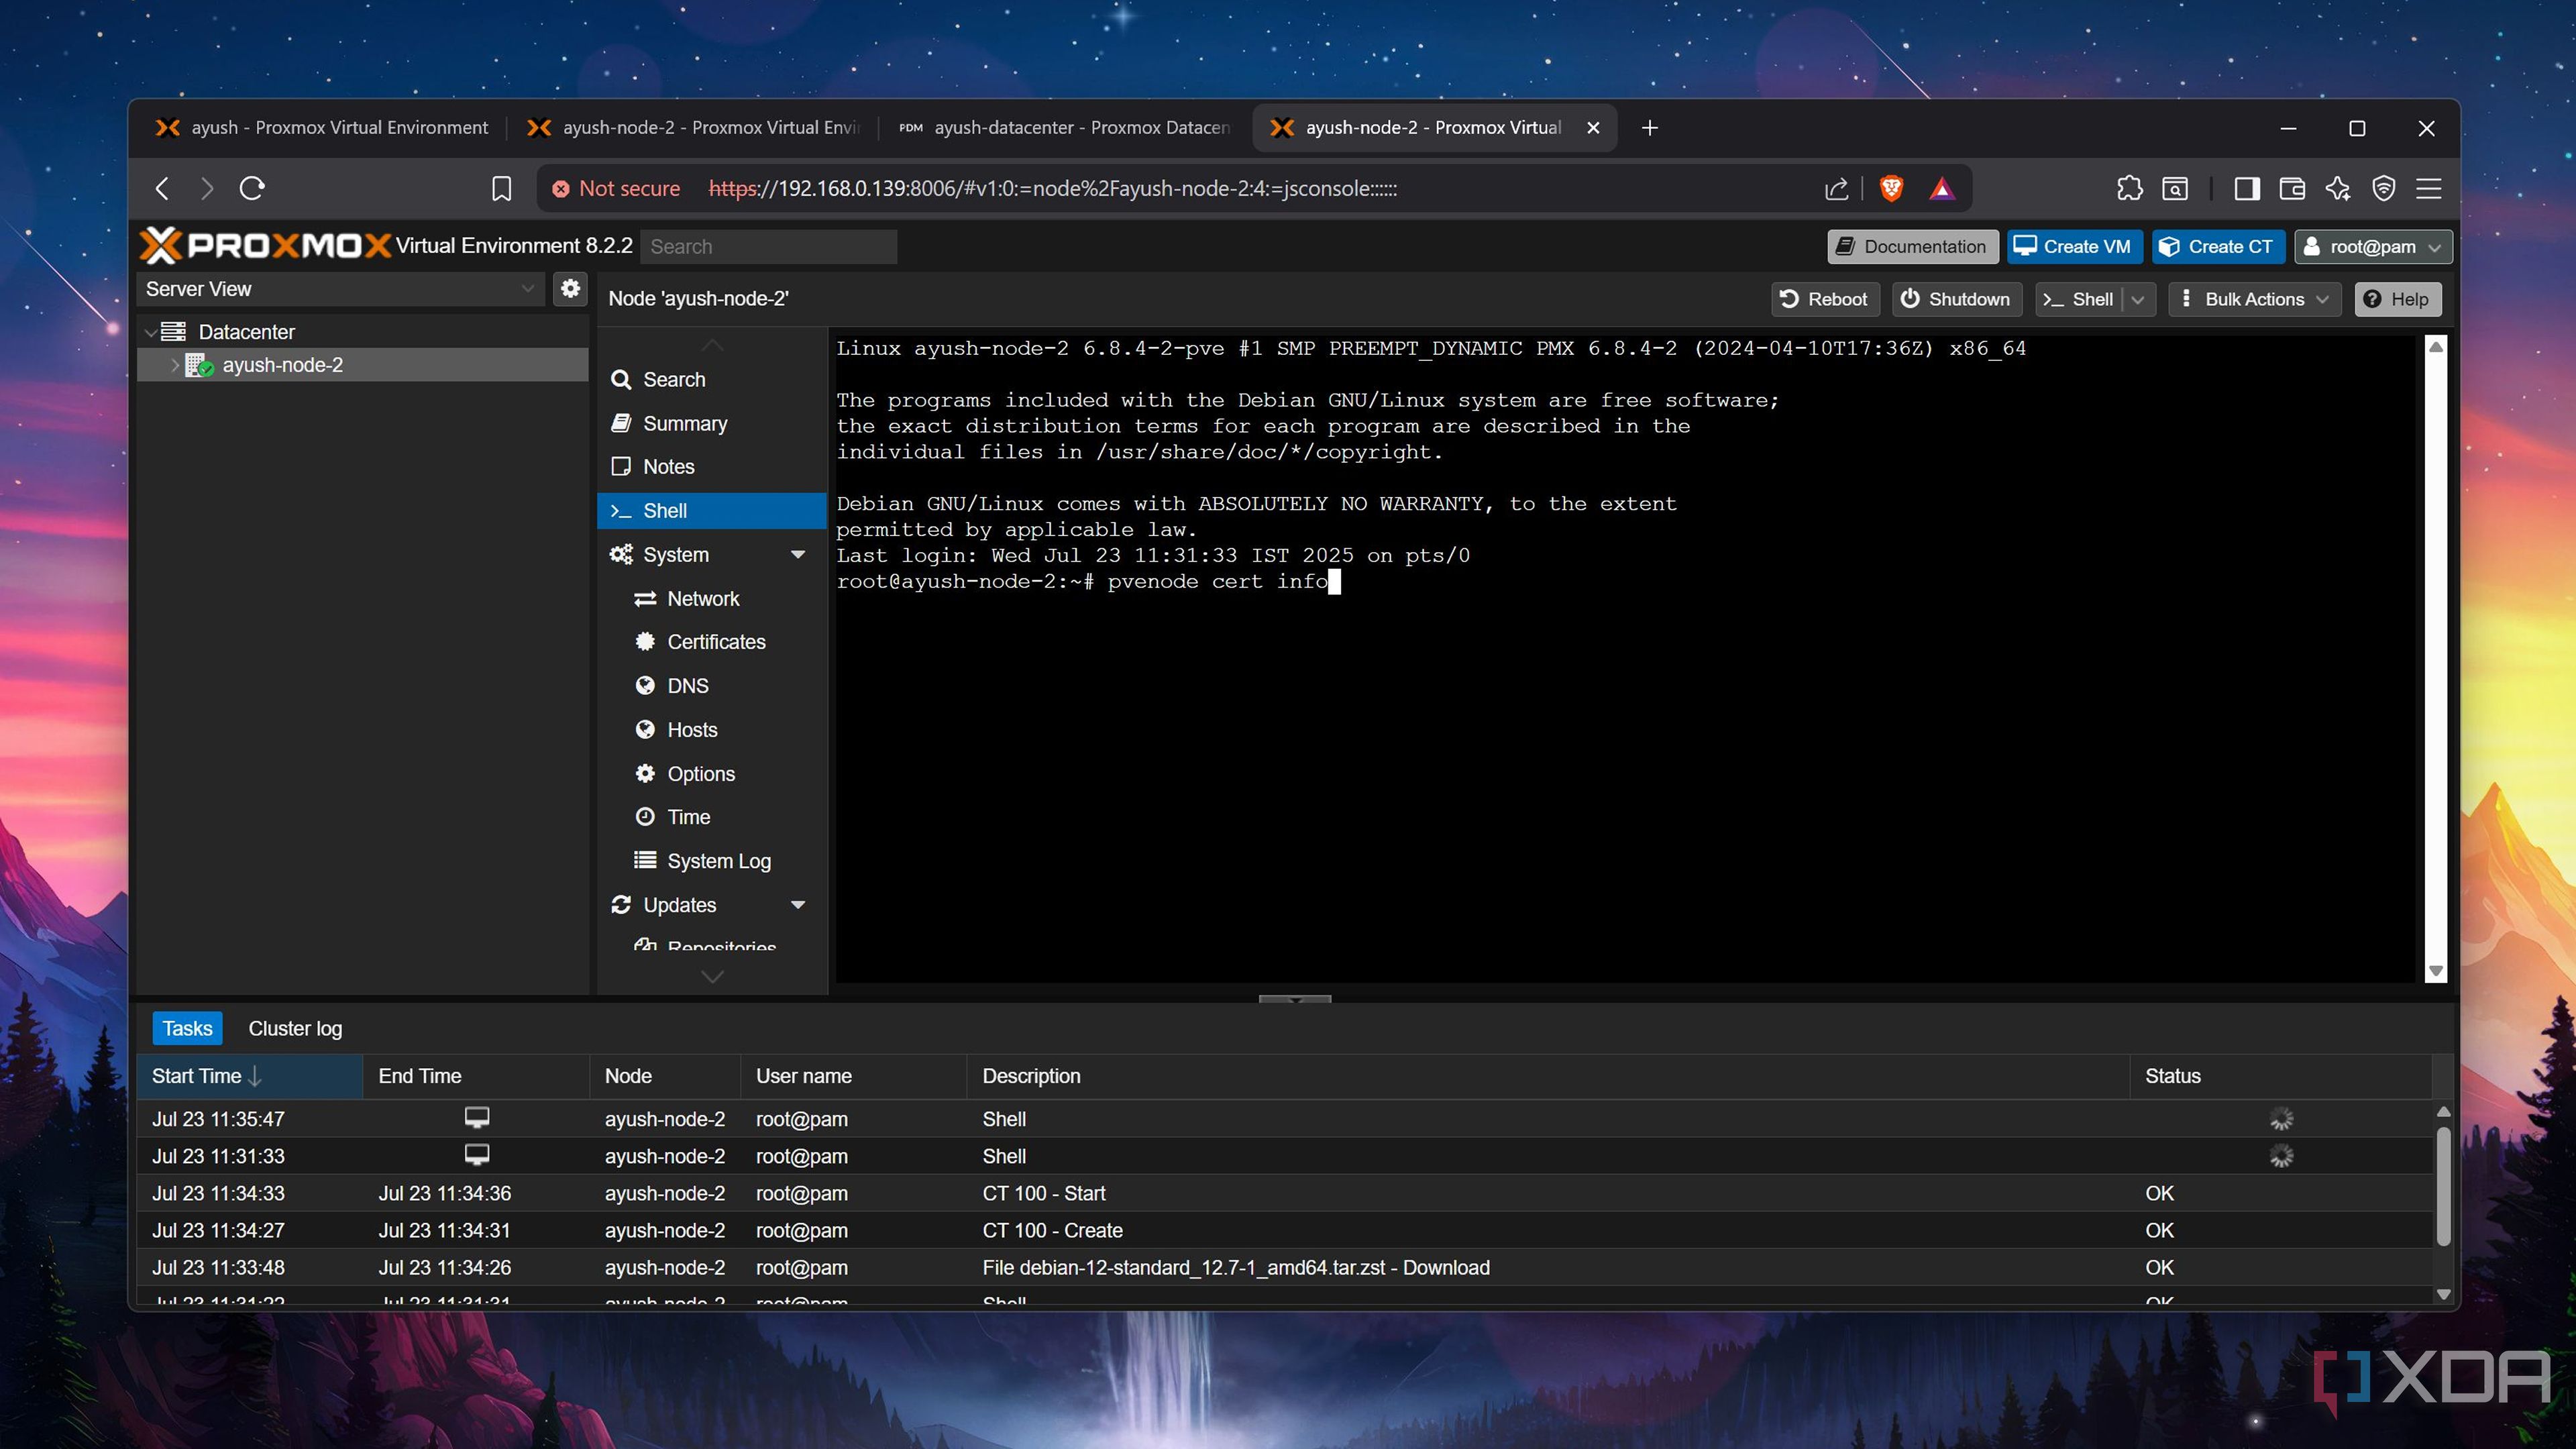Collapse the System menu section arrow
The image size is (2576, 1449).
[798, 555]
